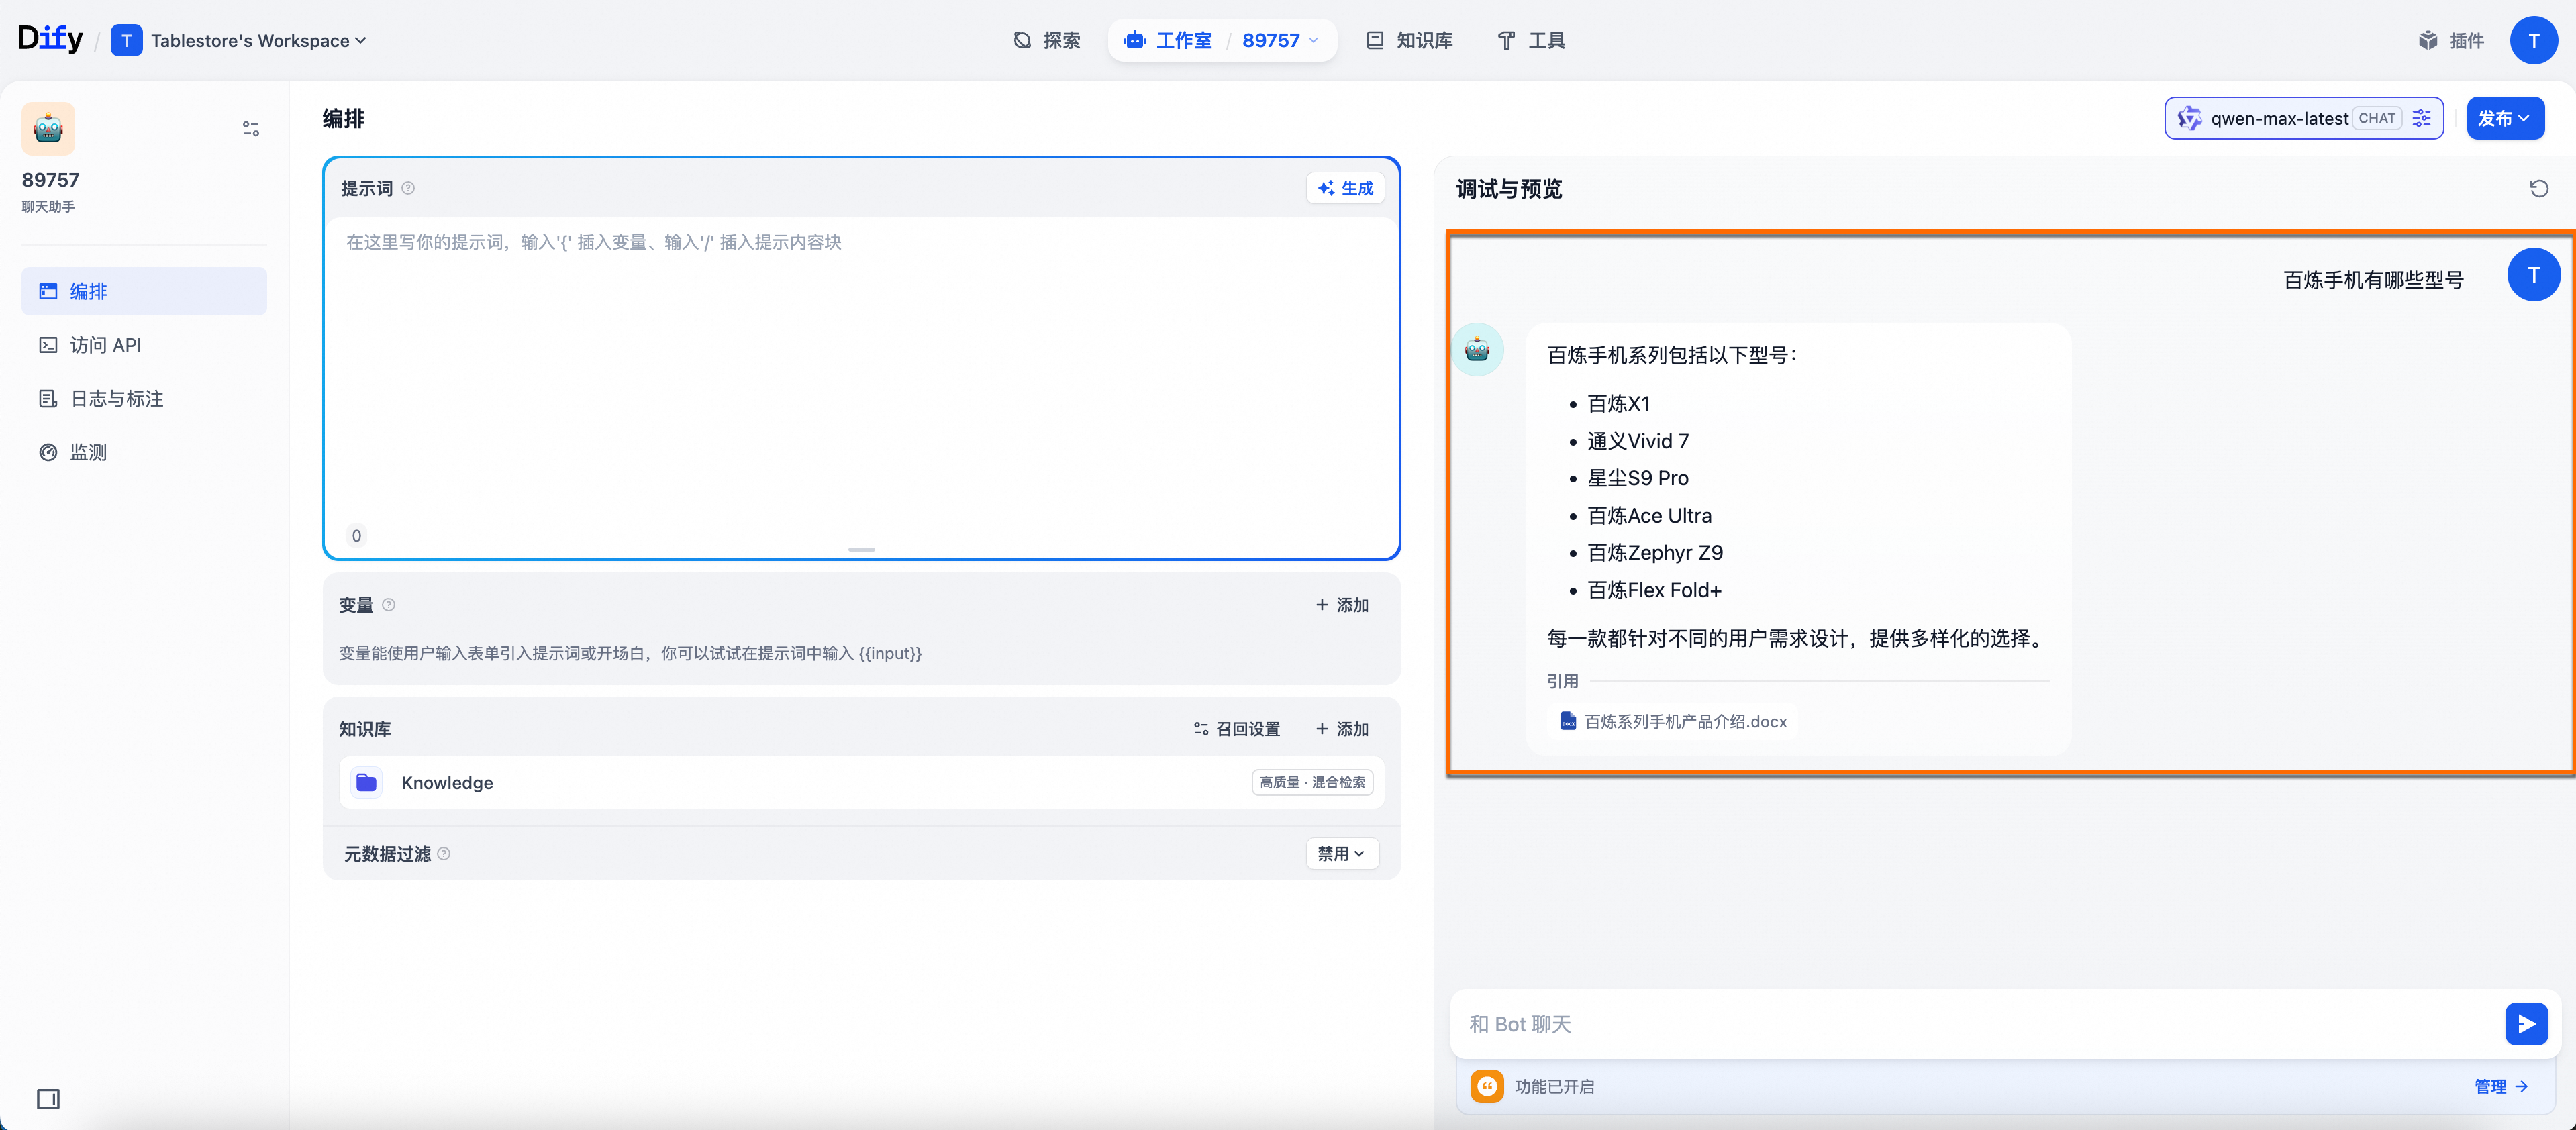This screenshot has width=2576, height=1130.
Task: Open the cited 百炼系列手机产品介绍.docx file
Action: click(x=1673, y=722)
